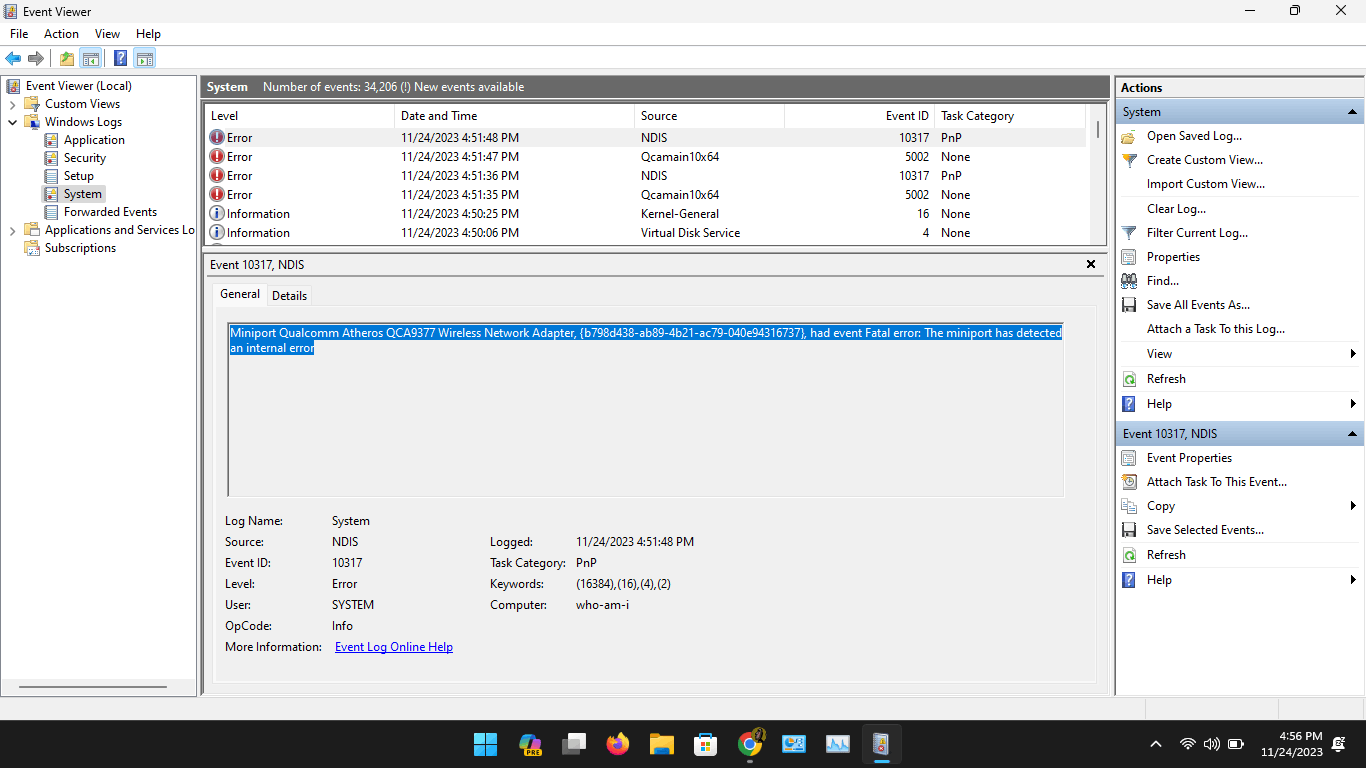Switch to the General tab
The height and width of the screenshot is (768, 1366).
point(240,294)
